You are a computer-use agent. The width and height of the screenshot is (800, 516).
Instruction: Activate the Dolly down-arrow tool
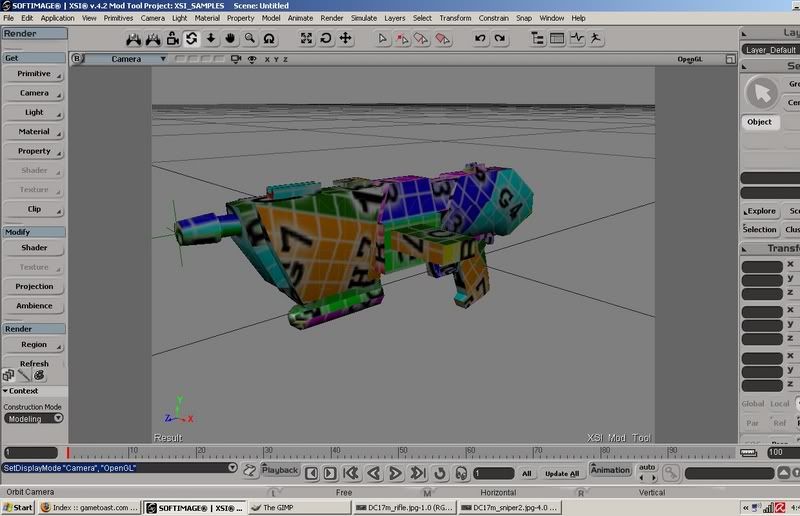(x=211, y=38)
